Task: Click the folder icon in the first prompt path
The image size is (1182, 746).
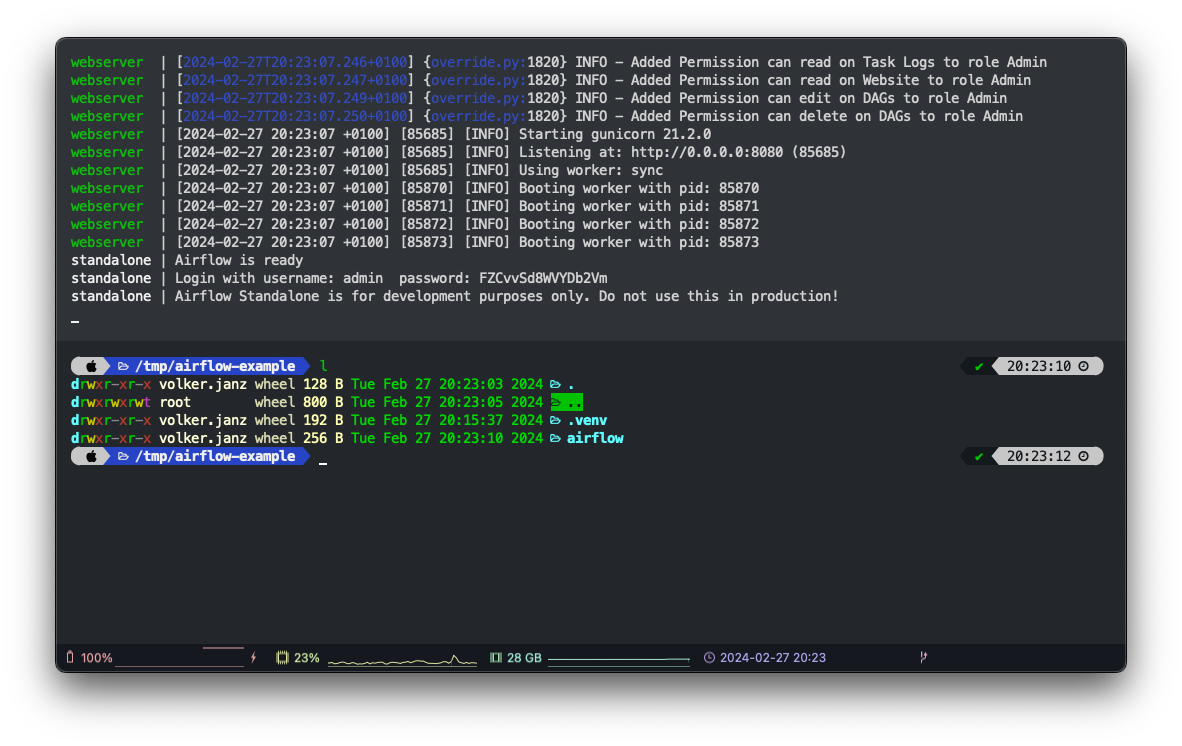Action: [x=124, y=366]
